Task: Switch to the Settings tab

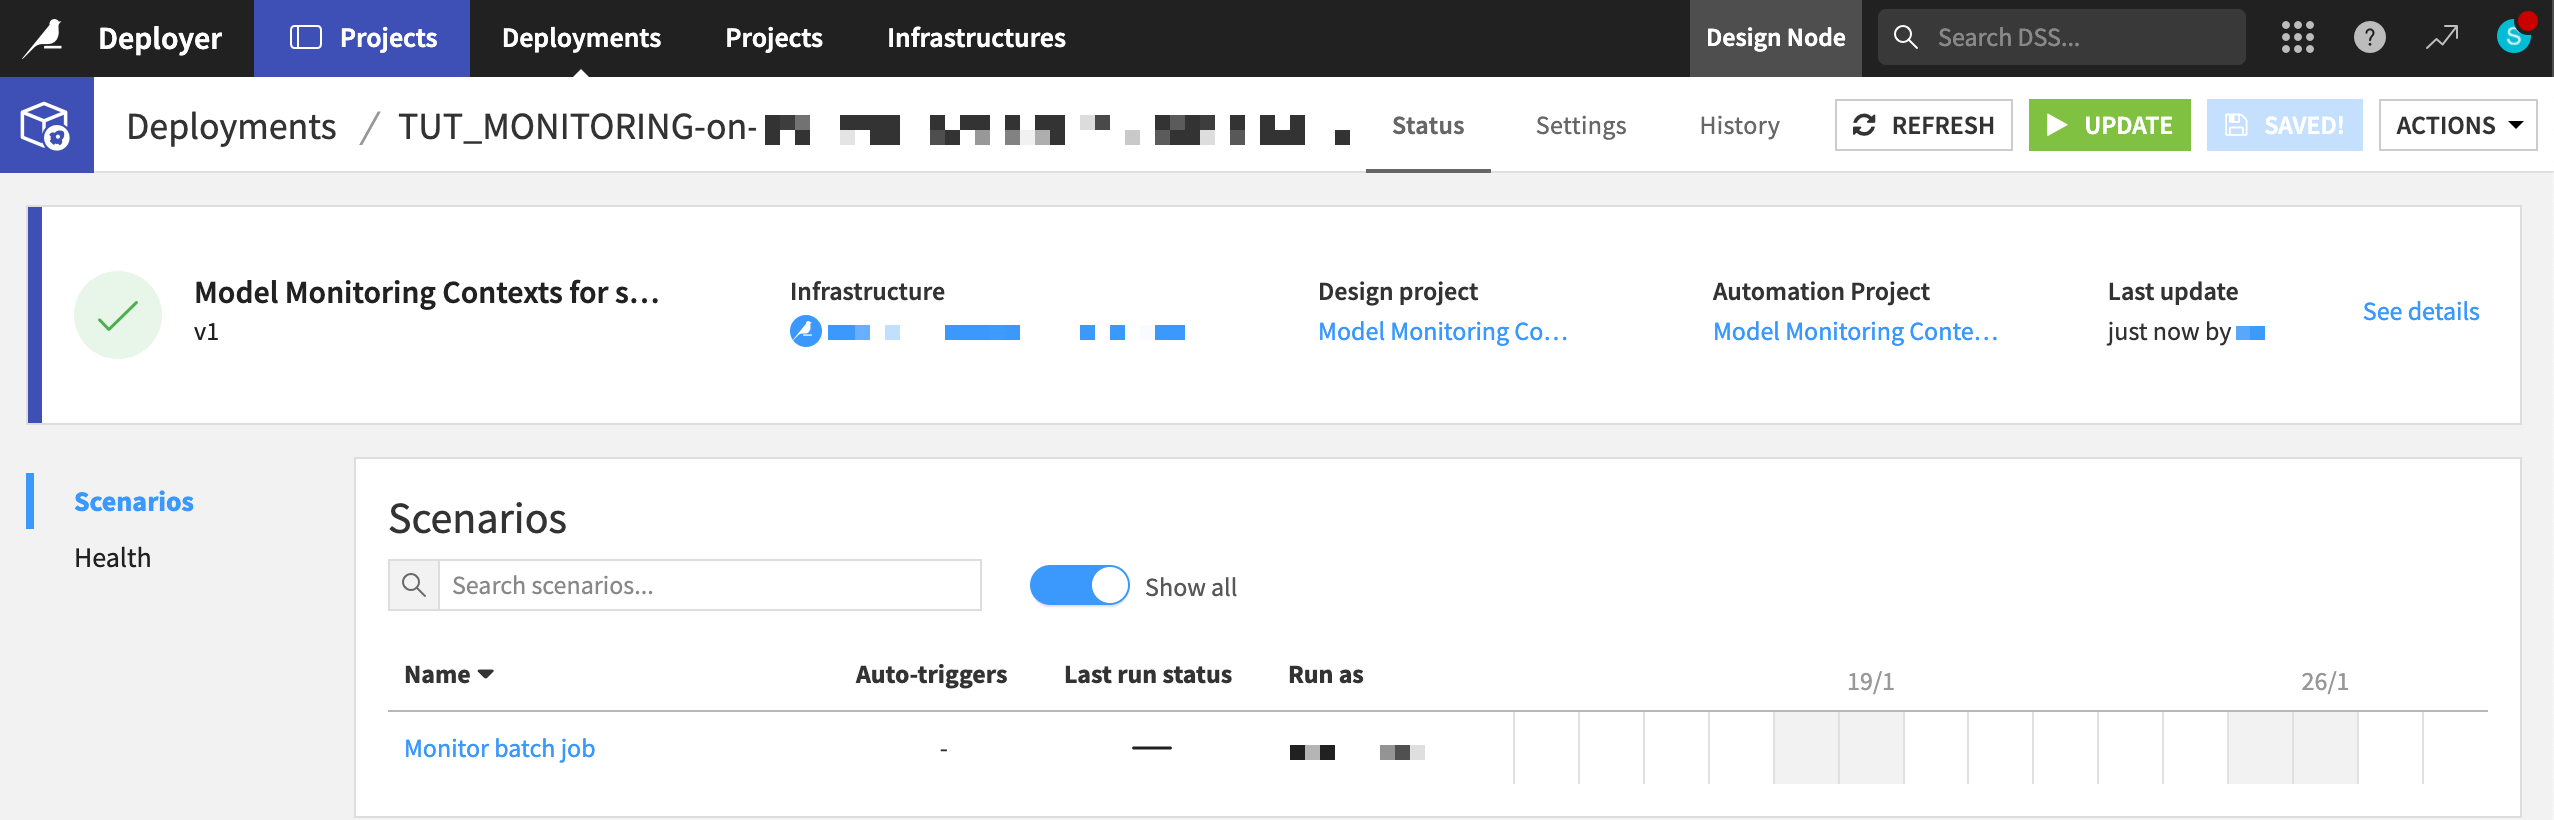Action: (1581, 126)
